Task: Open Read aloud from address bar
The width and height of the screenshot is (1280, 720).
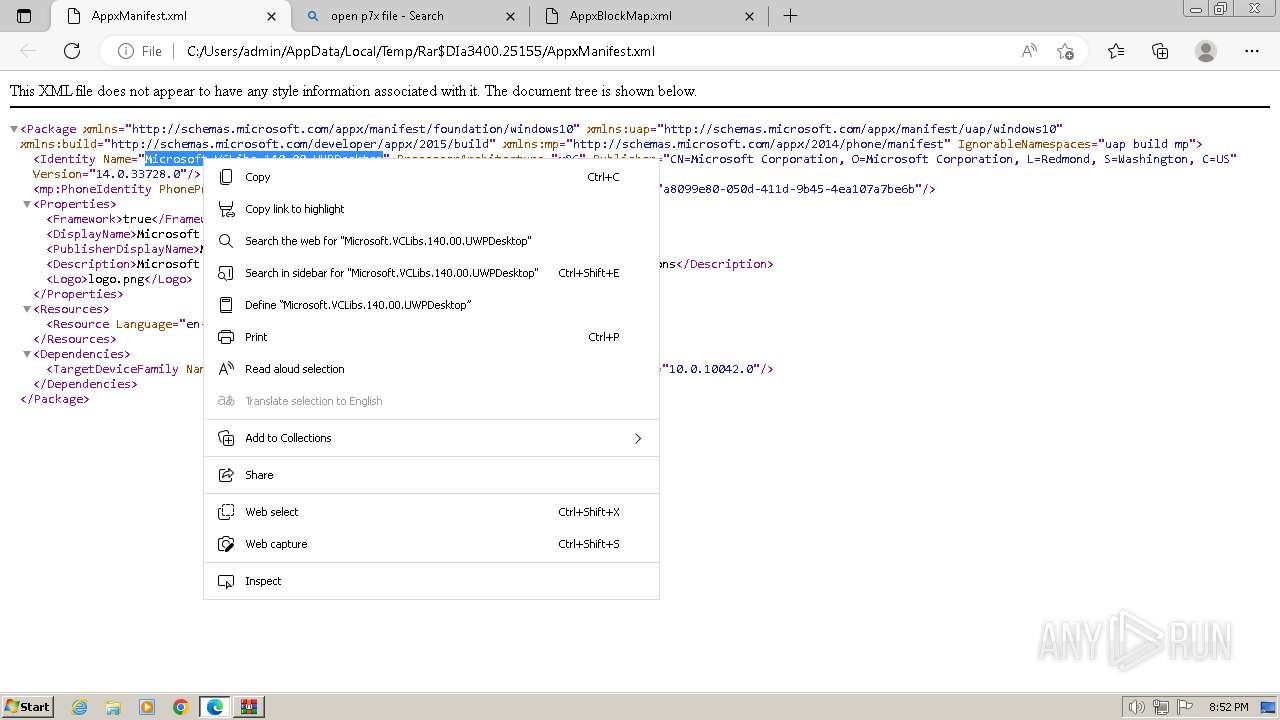Action: coord(1029,51)
